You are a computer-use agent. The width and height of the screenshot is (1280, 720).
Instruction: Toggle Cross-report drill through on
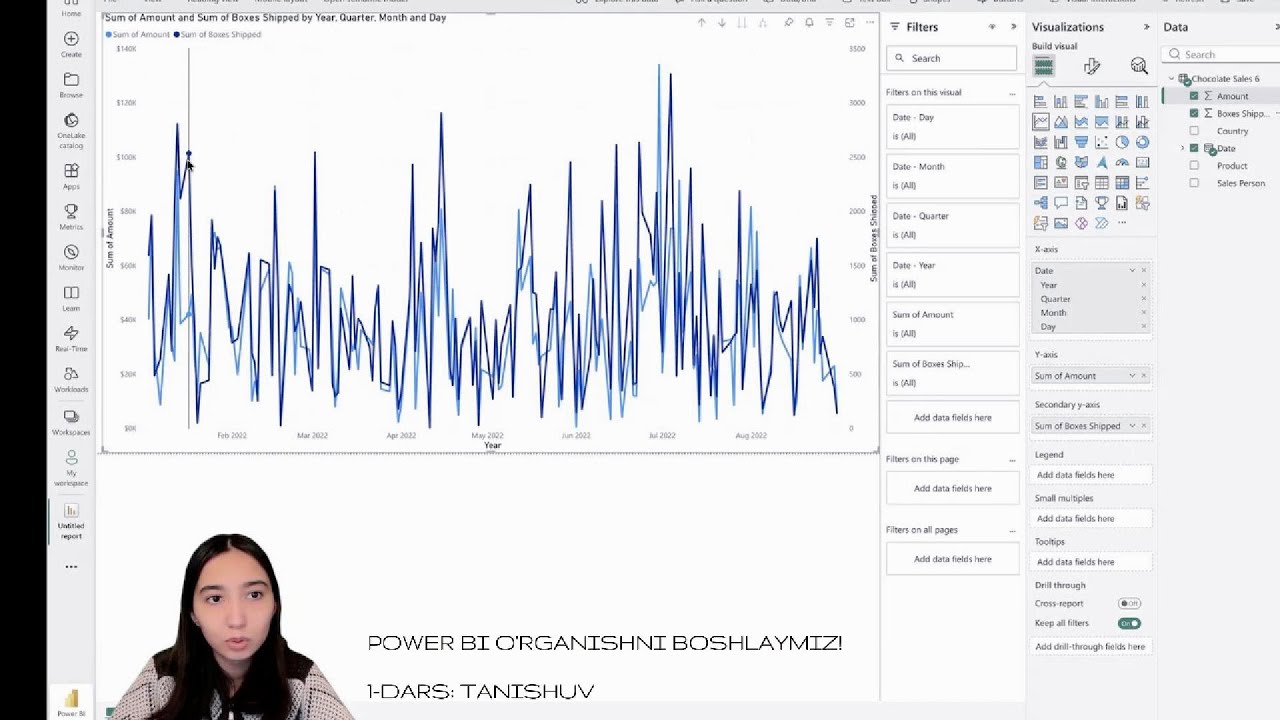click(x=1129, y=604)
